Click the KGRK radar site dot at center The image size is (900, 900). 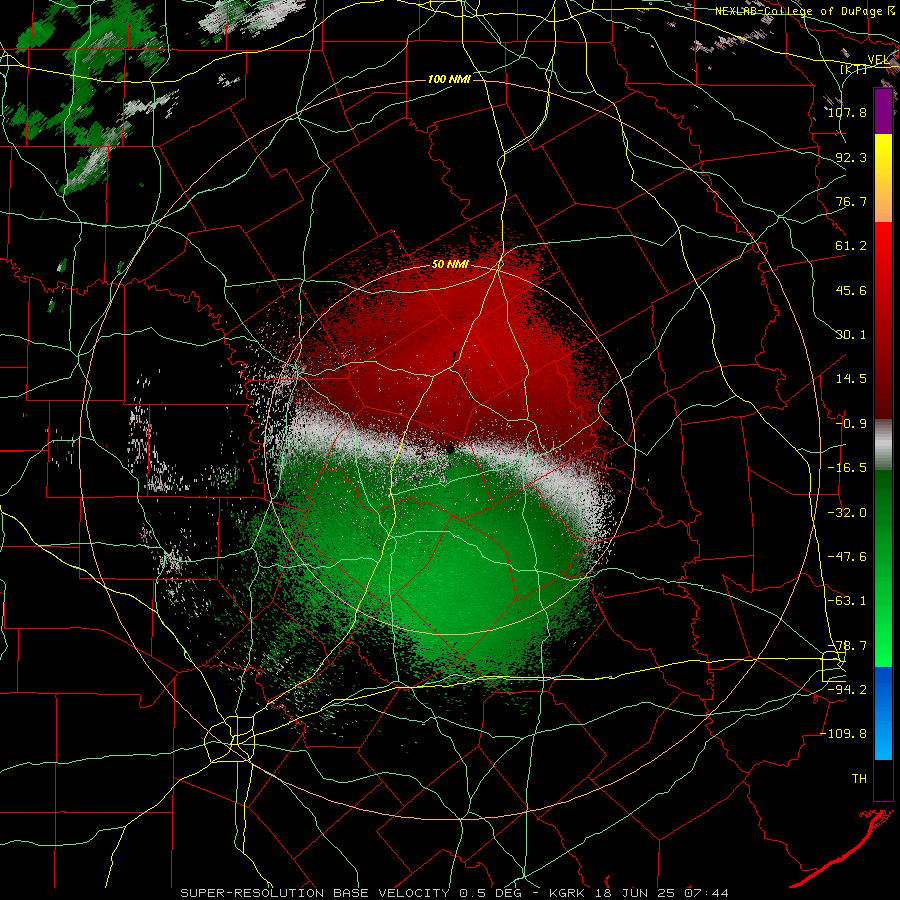point(451,449)
